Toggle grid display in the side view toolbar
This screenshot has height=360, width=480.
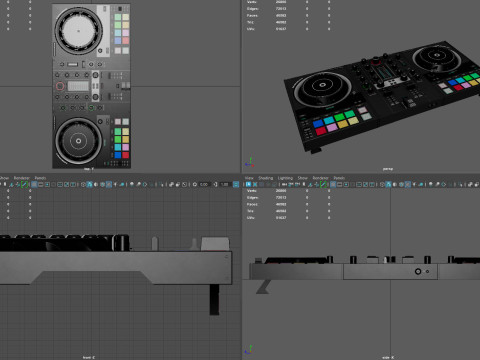[x=333, y=184]
